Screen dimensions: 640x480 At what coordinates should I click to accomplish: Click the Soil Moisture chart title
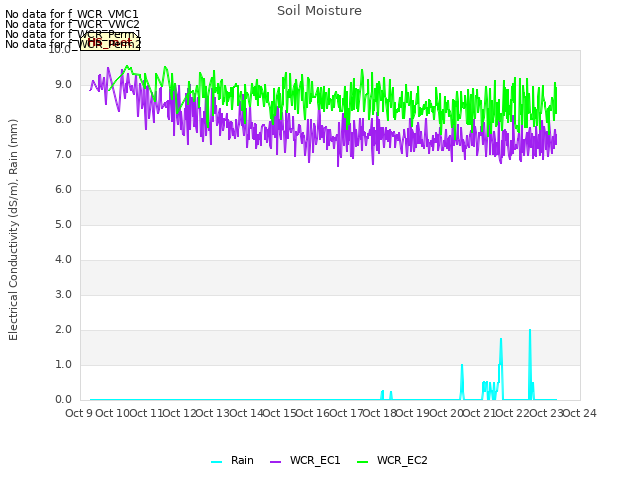(319, 11)
